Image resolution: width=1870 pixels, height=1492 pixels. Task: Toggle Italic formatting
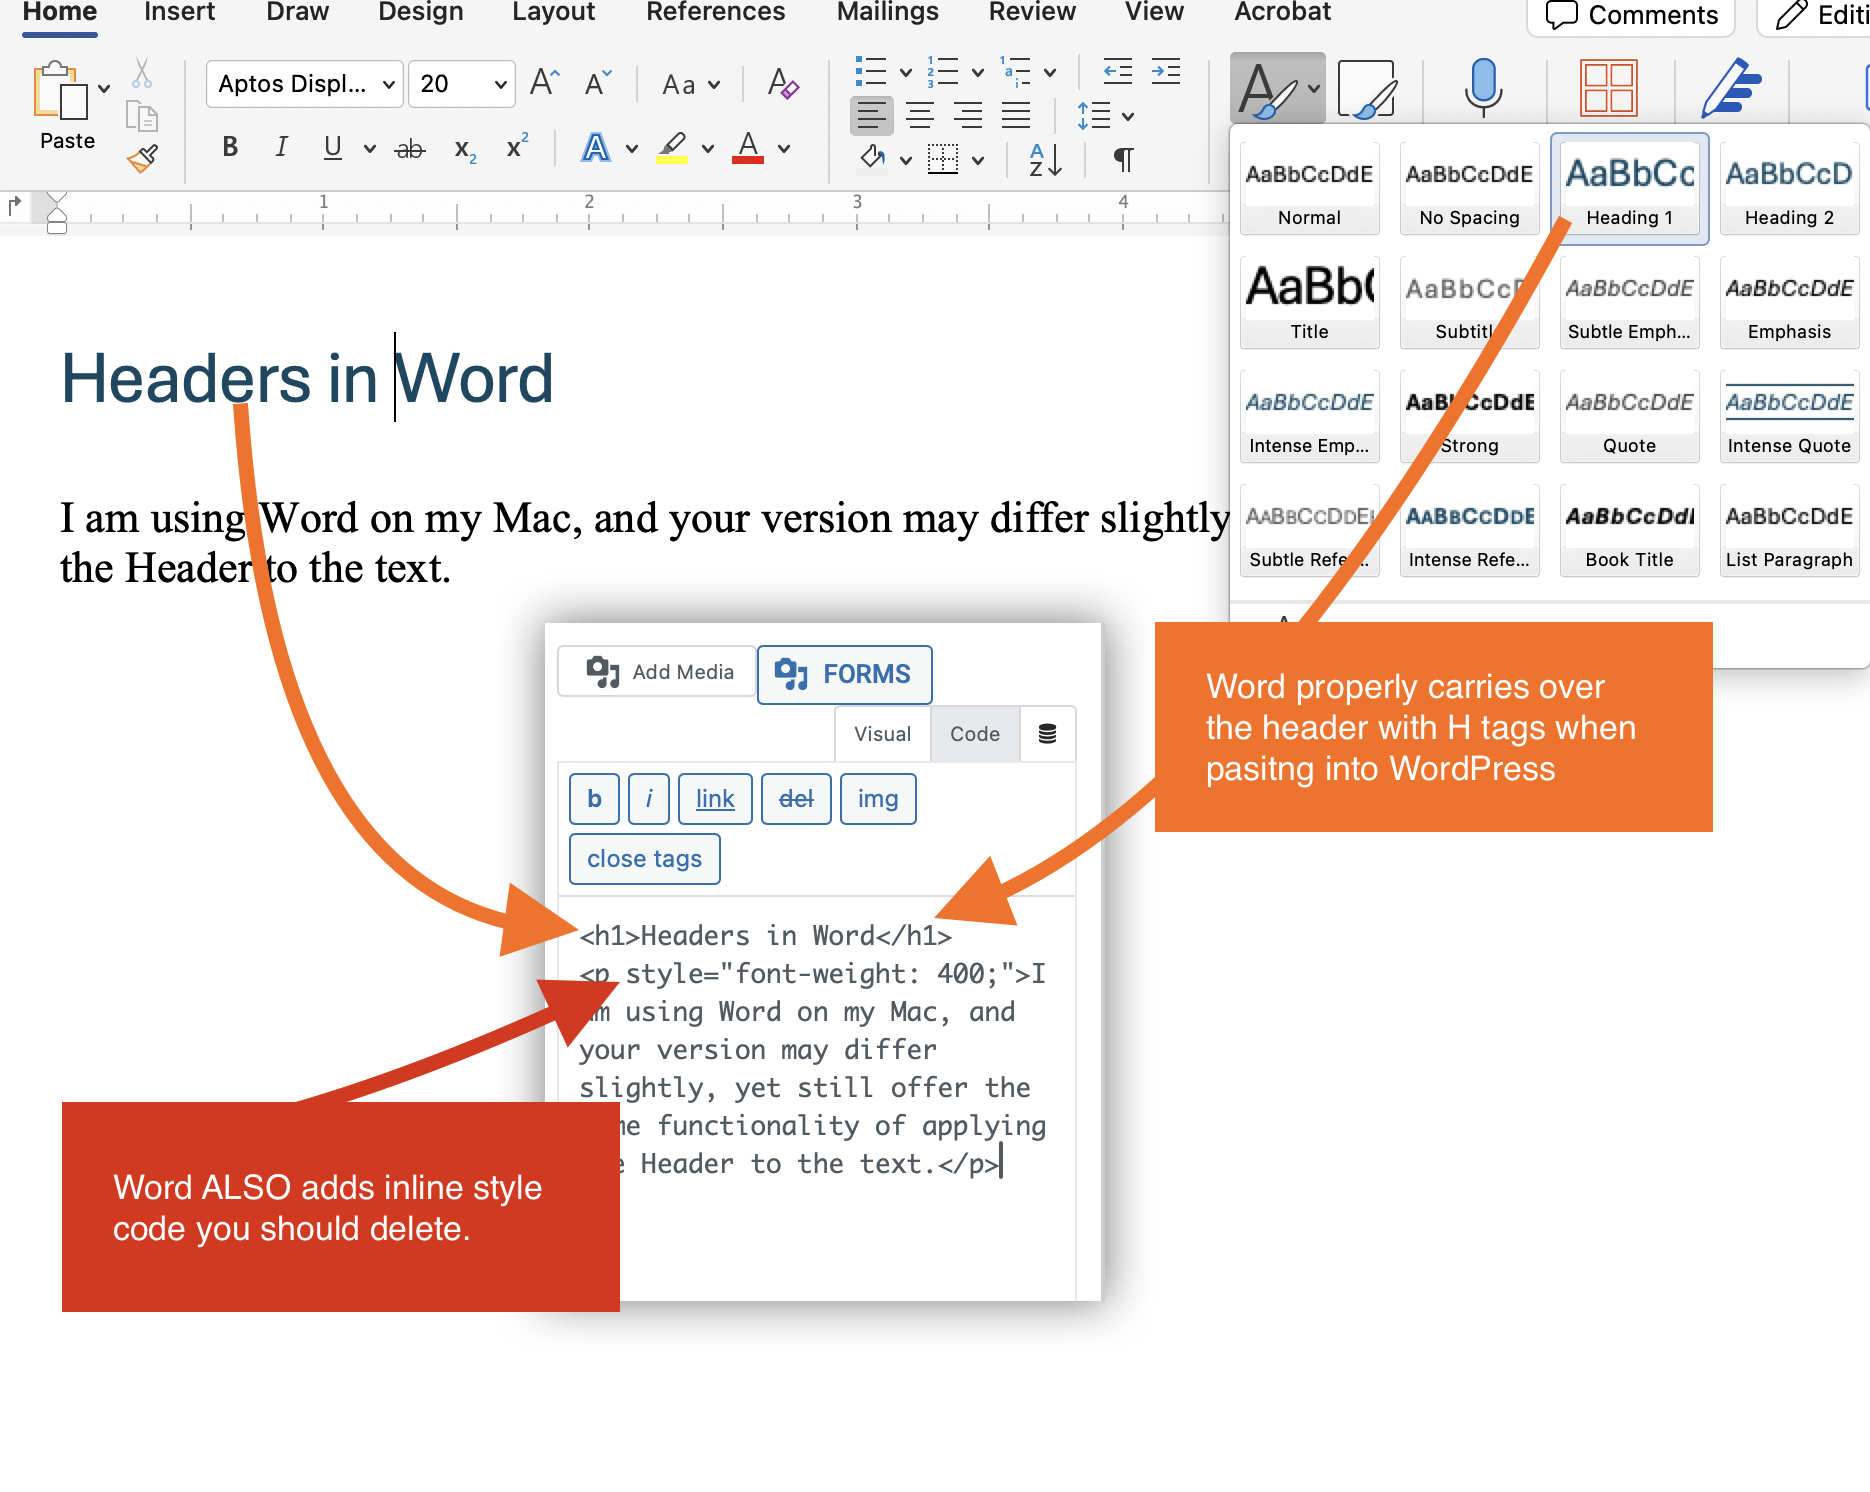[282, 148]
